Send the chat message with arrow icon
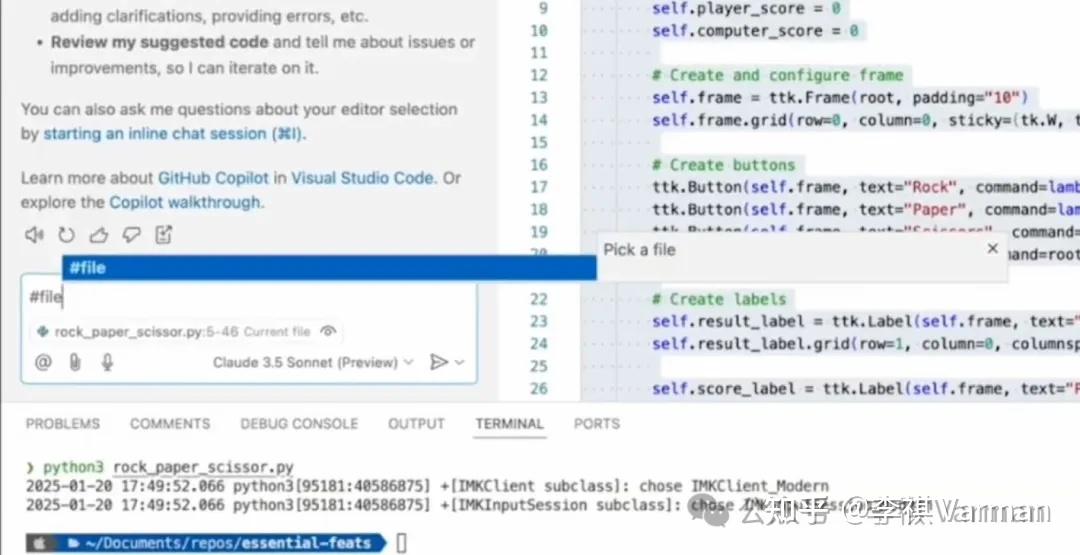Image resolution: width=1080 pixels, height=555 pixels. point(438,362)
